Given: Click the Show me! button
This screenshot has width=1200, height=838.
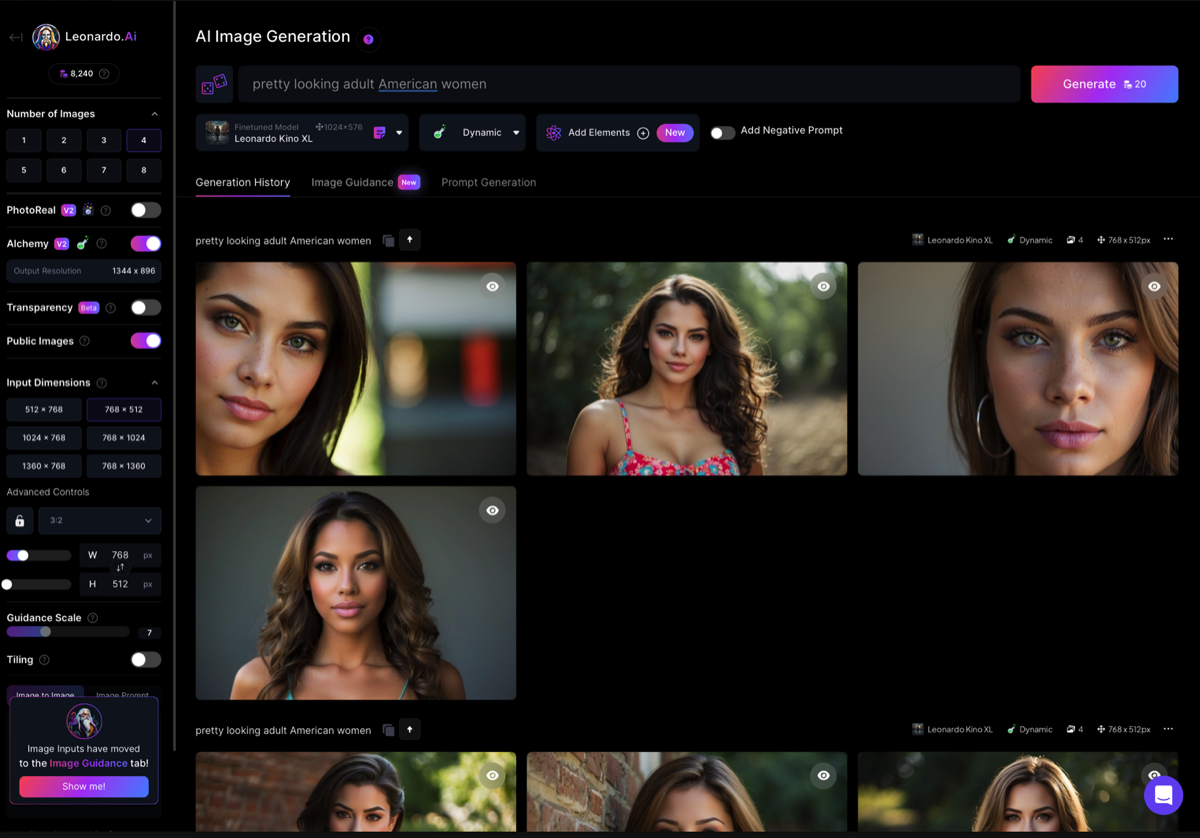Looking at the screenshot, I should pos(84,787).
